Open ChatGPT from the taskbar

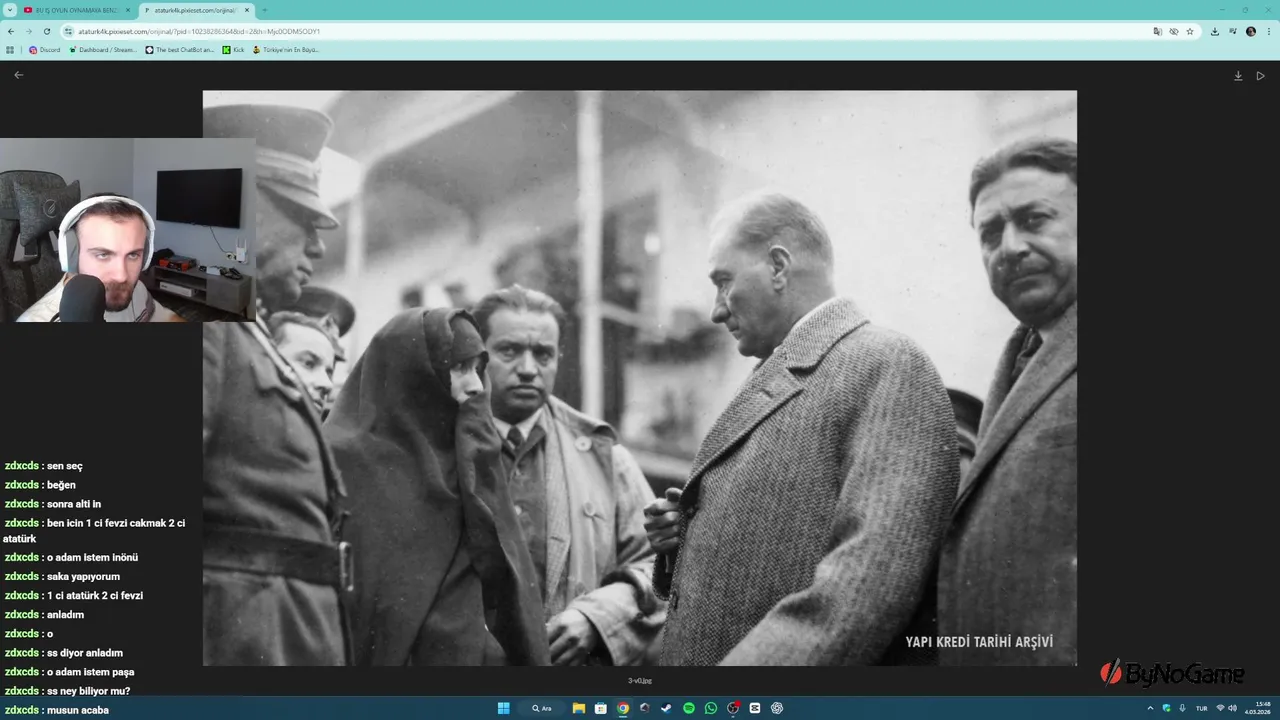(x=777, y=708)
